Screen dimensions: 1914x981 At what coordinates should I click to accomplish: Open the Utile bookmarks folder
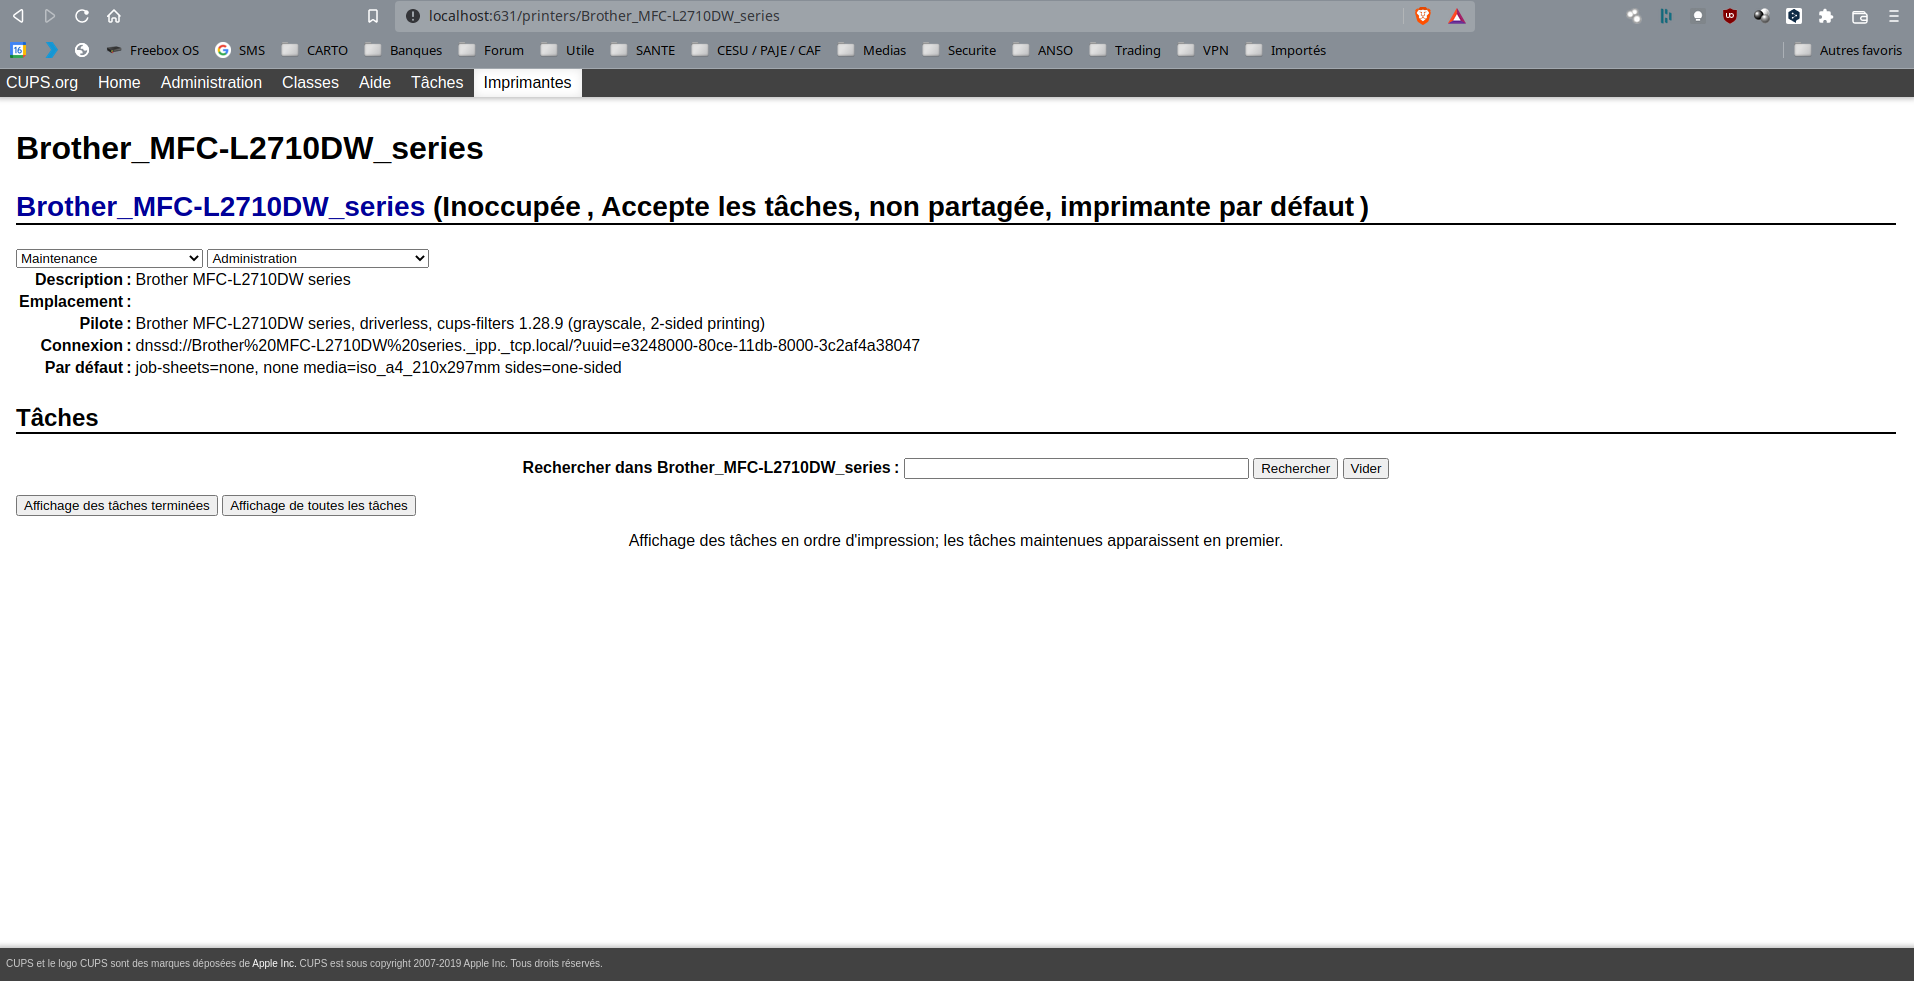click(567, 50)
